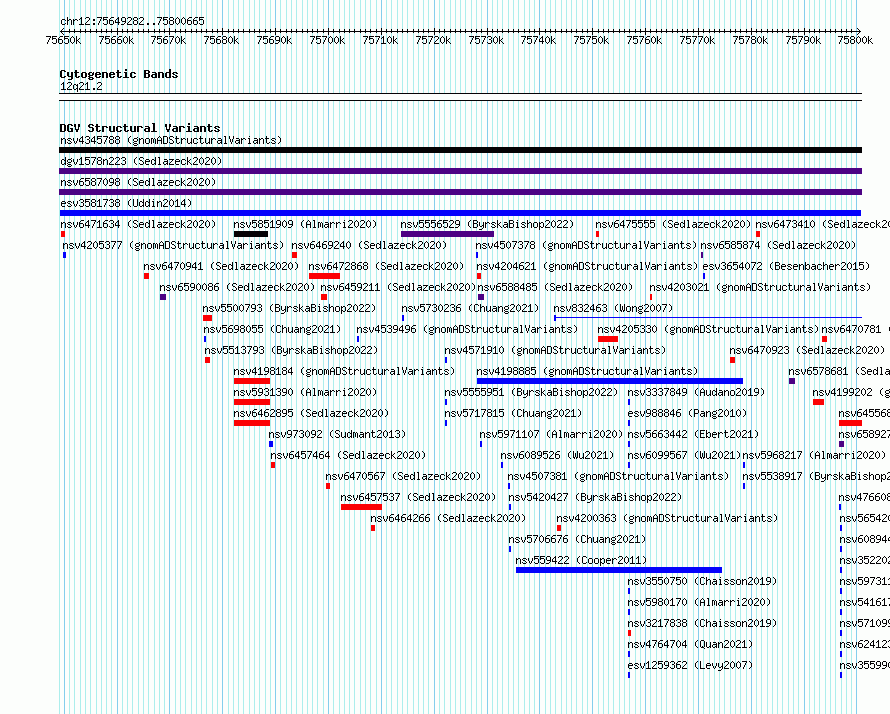Select the red nsv6462895 variant bar

251,423
